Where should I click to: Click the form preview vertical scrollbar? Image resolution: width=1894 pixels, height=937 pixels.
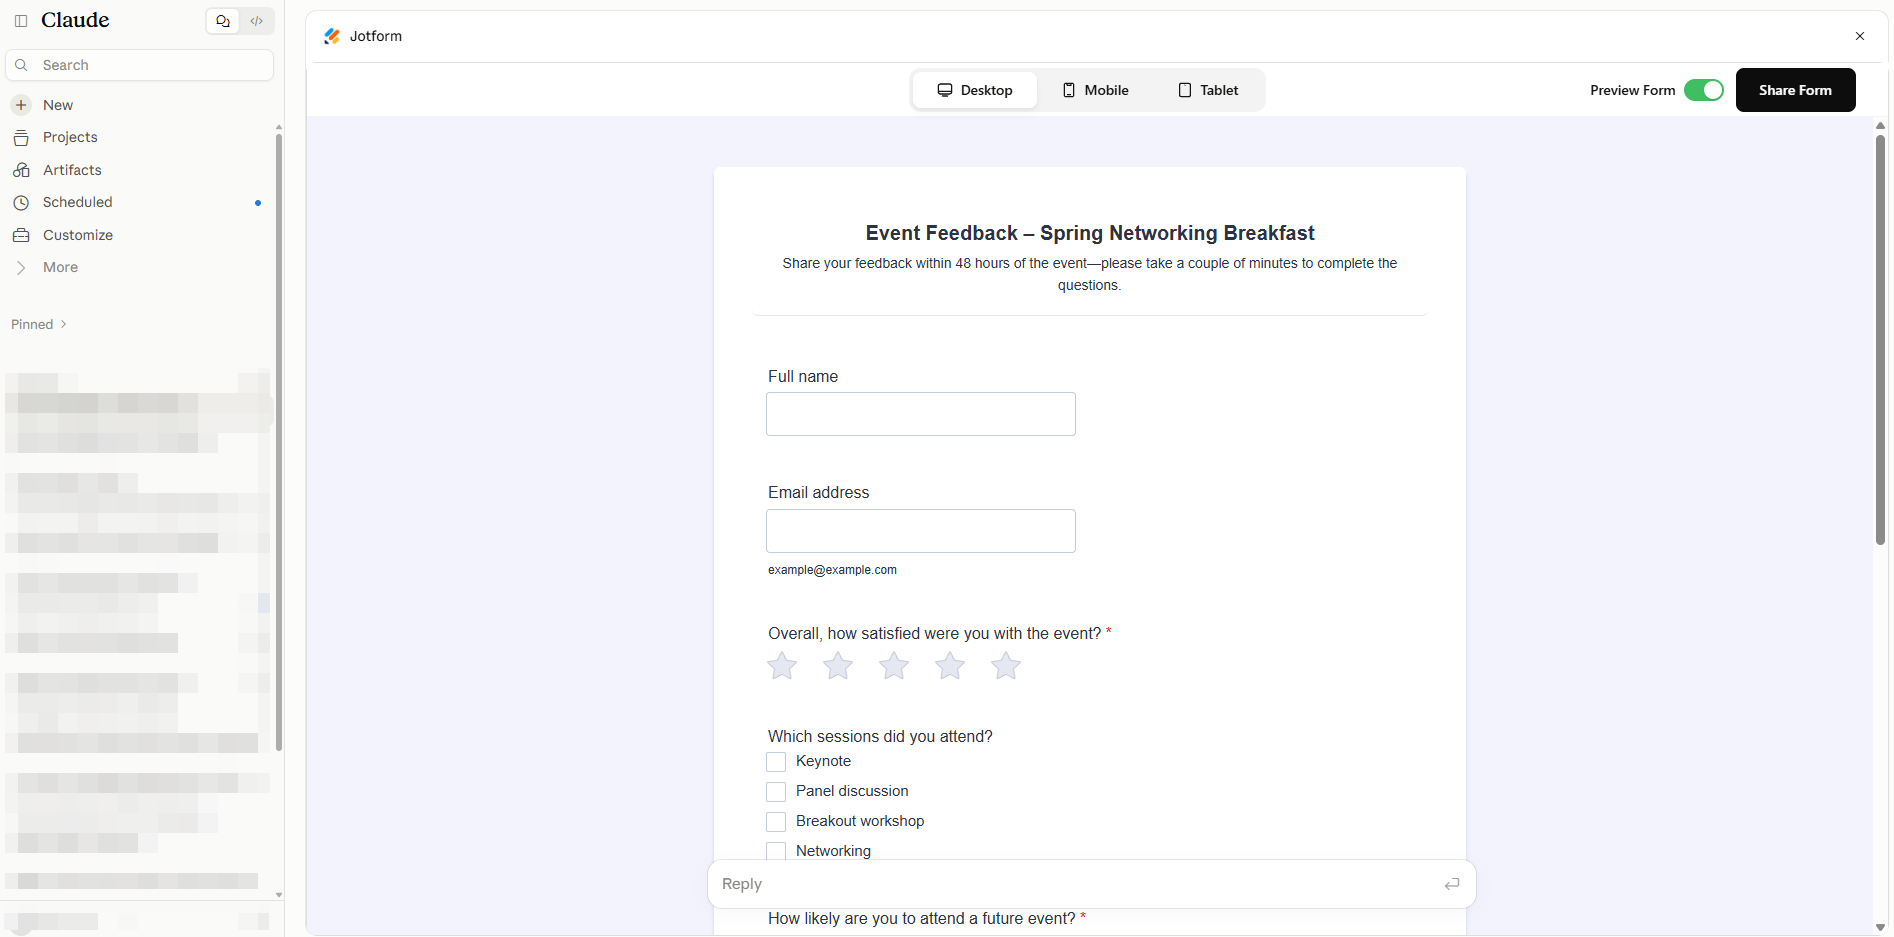(x=1880, y=340)
